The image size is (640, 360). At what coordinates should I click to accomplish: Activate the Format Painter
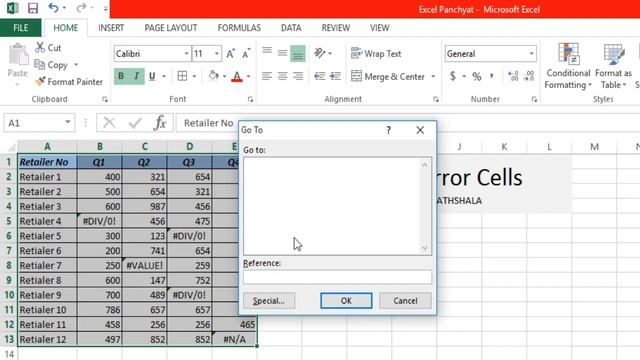point(69,82)
